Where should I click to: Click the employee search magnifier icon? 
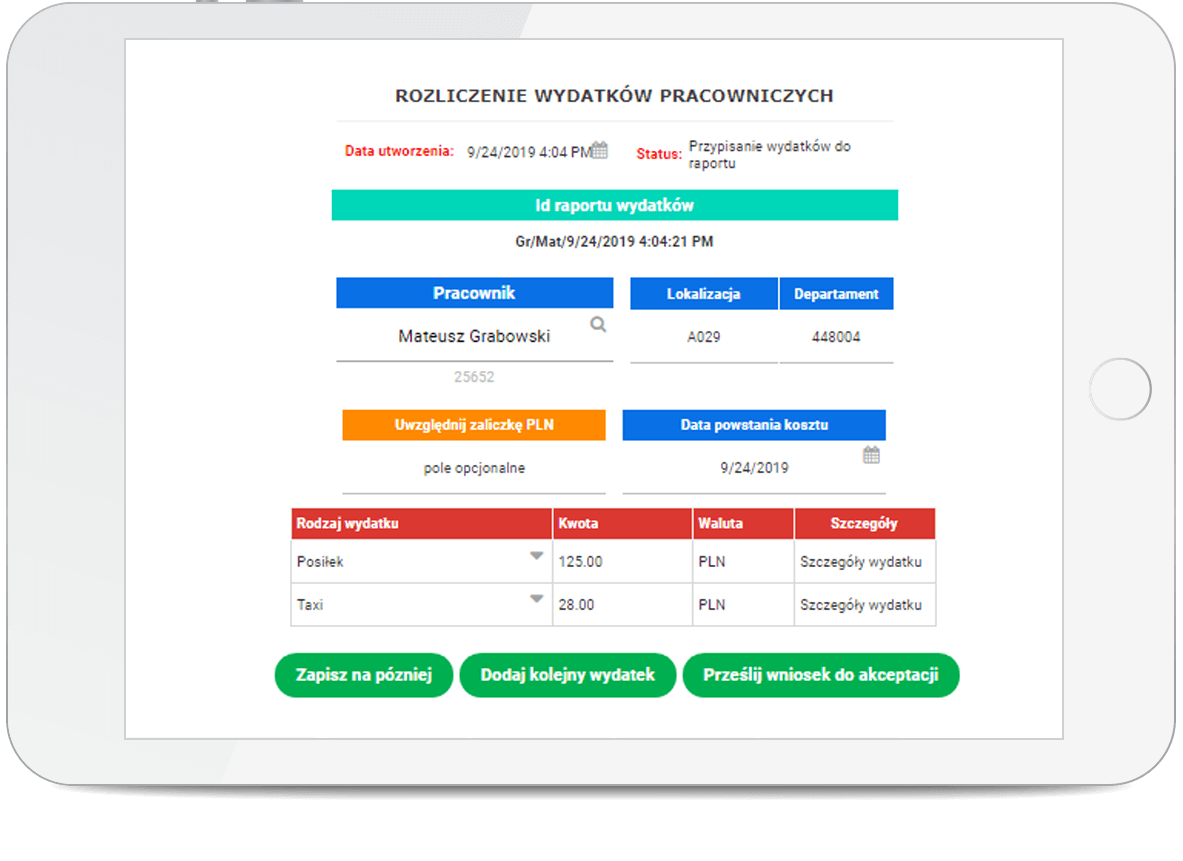[598, 324]
